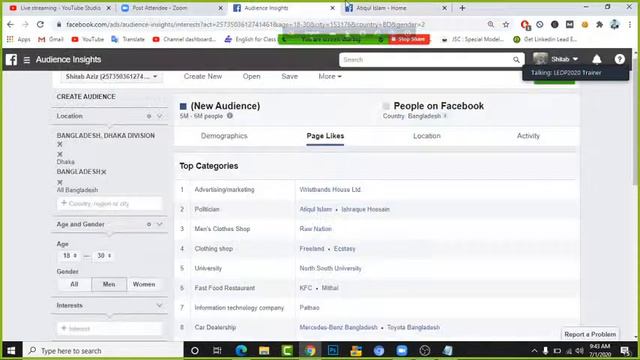Open the More dropdown menu
640x360 pixels.
pyautogui.click(x=330, y=76)
